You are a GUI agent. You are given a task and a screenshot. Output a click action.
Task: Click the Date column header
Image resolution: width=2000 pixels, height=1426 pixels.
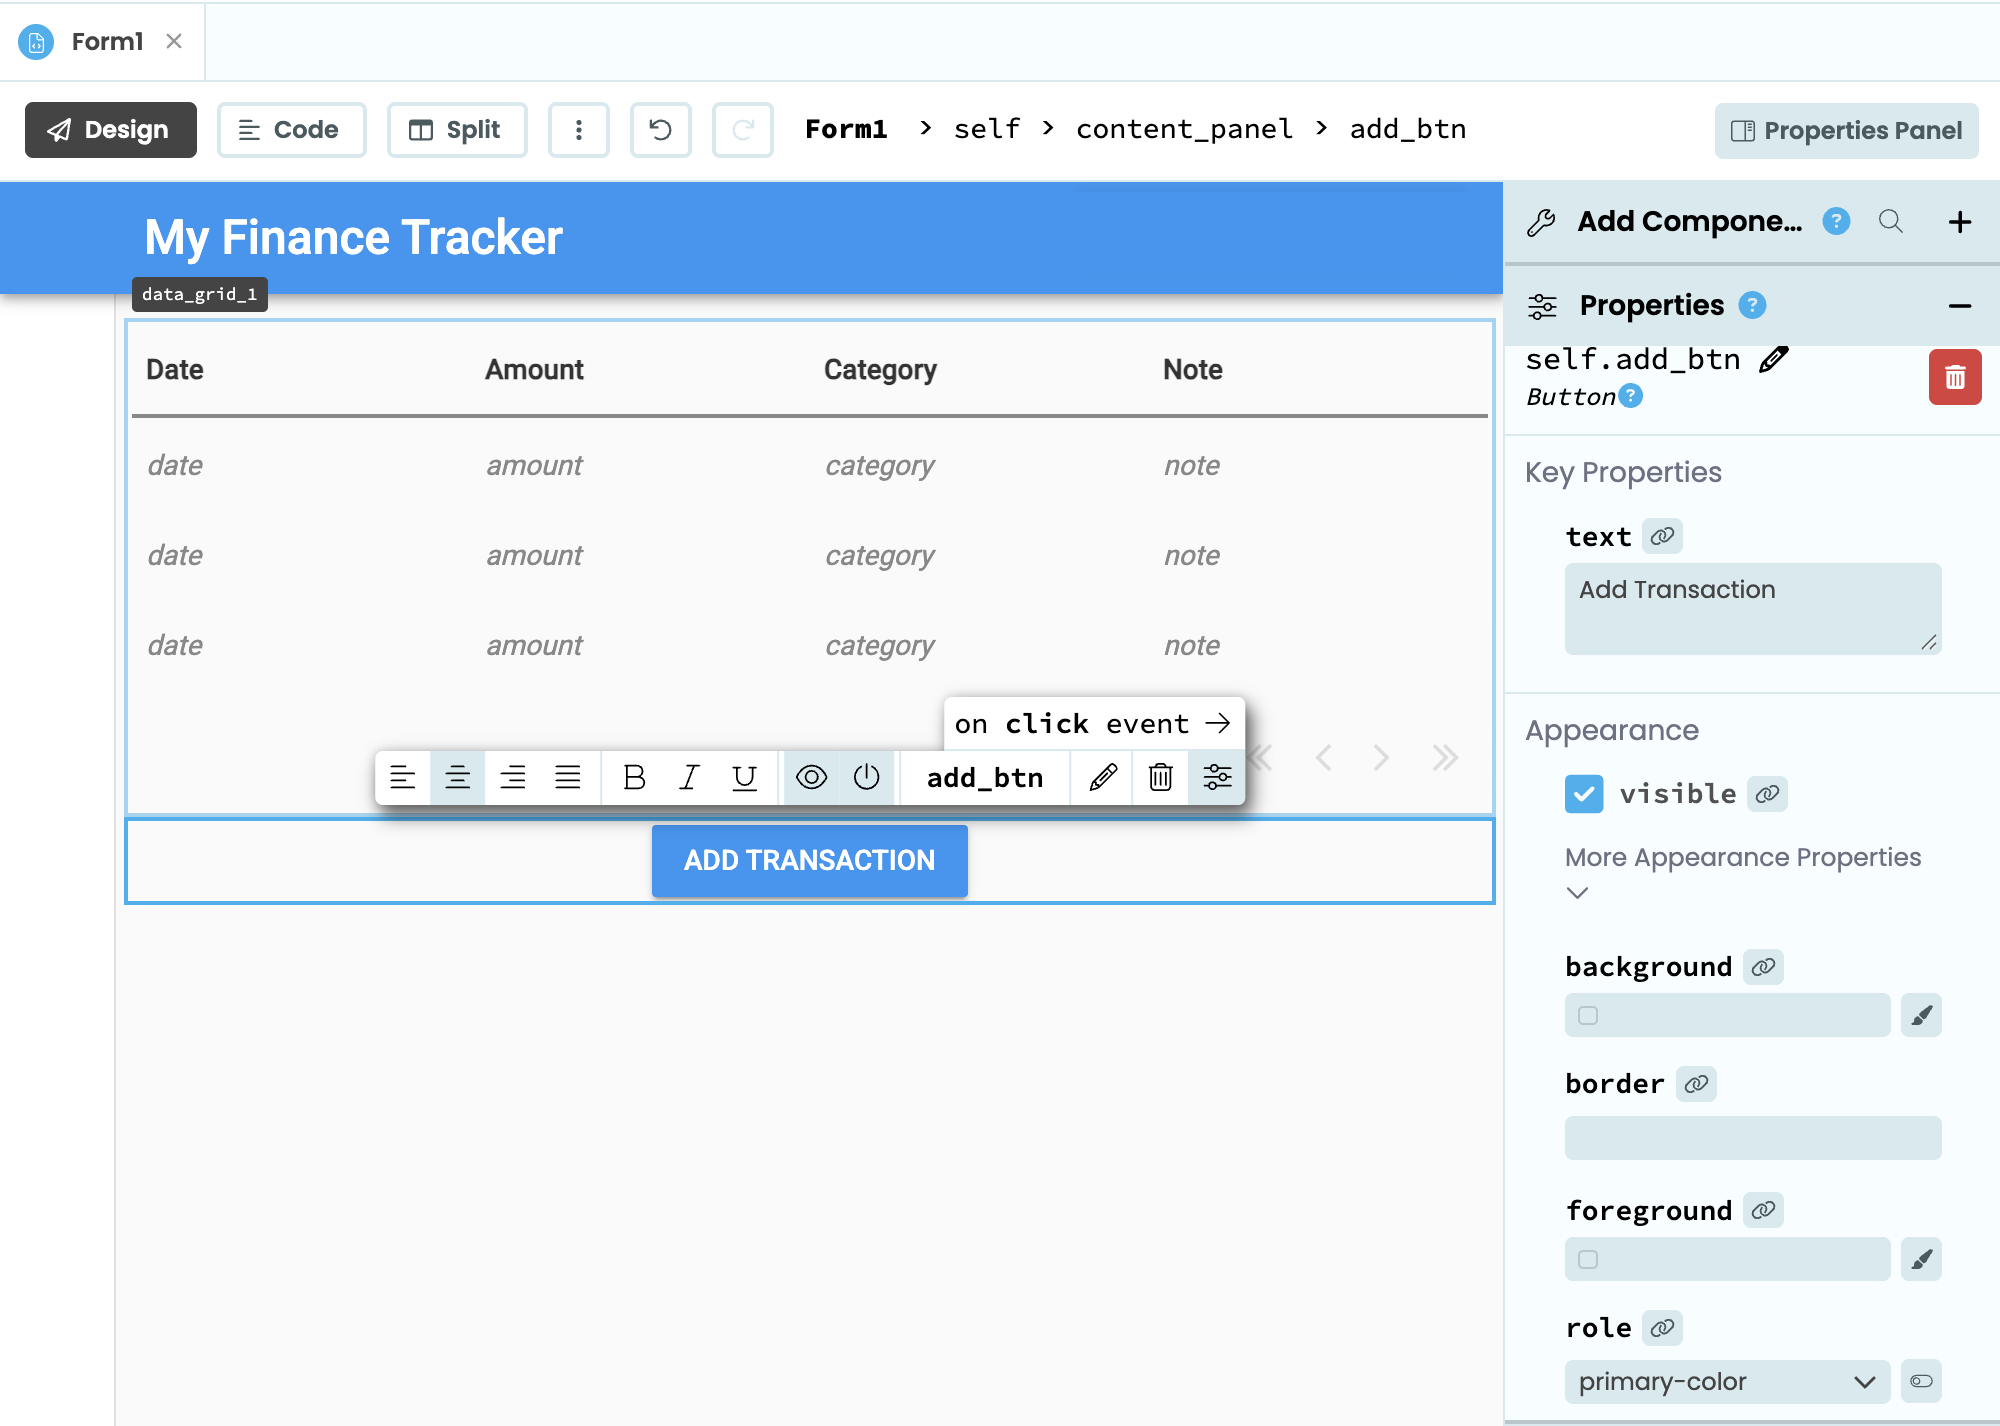[175, 370]
